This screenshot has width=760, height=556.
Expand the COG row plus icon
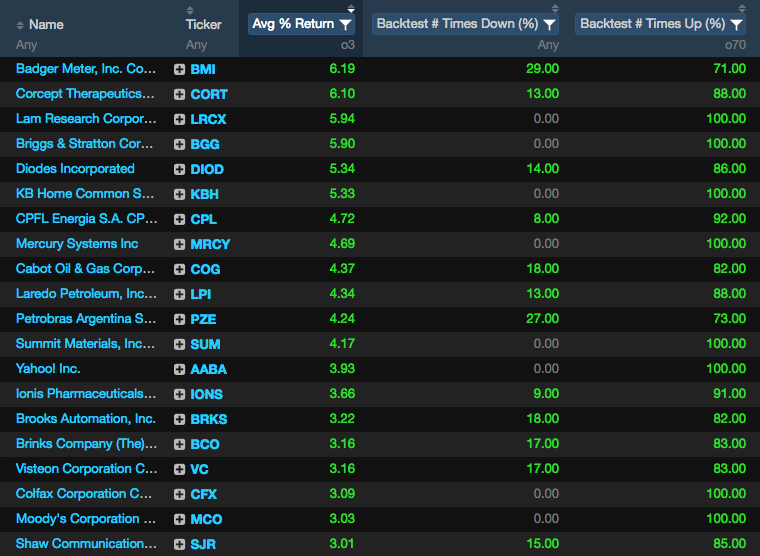point(179,270)
